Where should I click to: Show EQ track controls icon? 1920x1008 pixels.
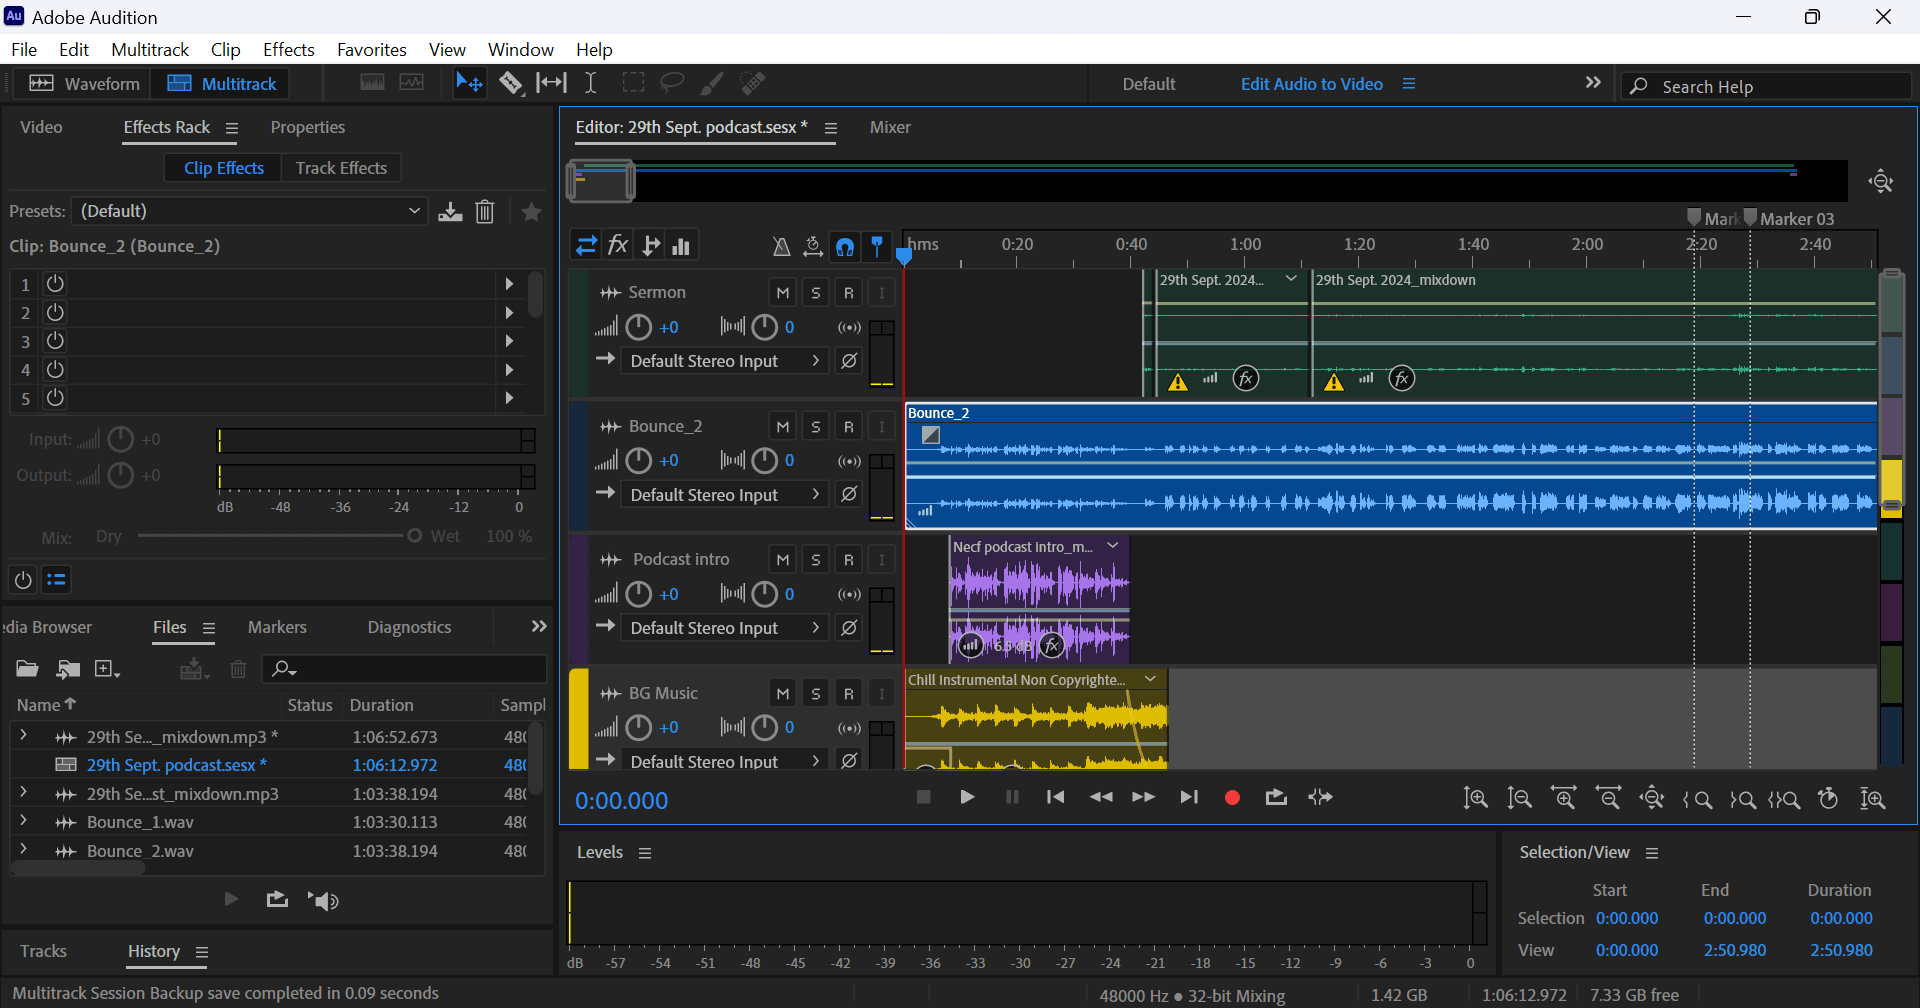pyautogui.click(x=682, y=245)
